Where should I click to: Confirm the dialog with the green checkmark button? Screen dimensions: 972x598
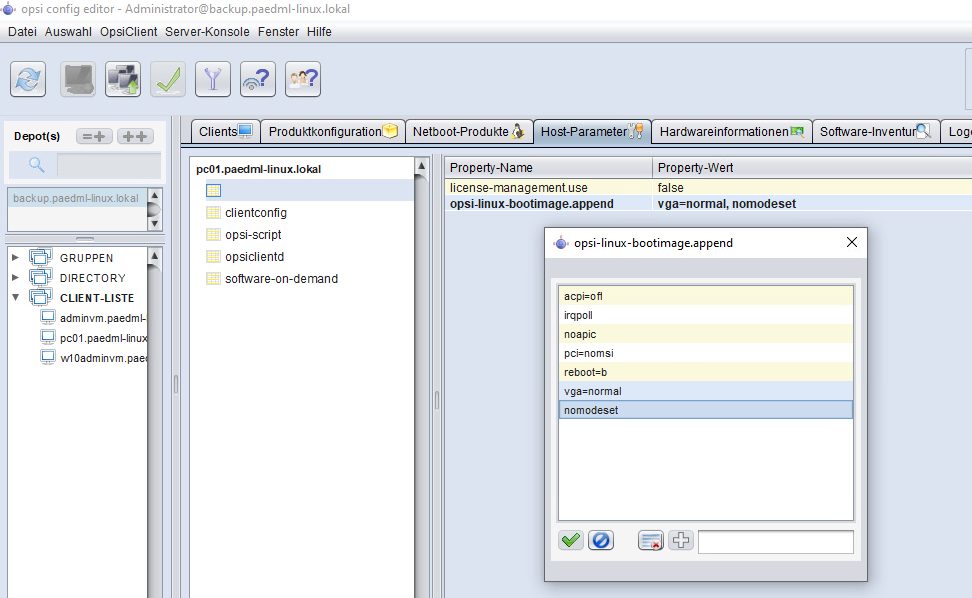(571, 540)
